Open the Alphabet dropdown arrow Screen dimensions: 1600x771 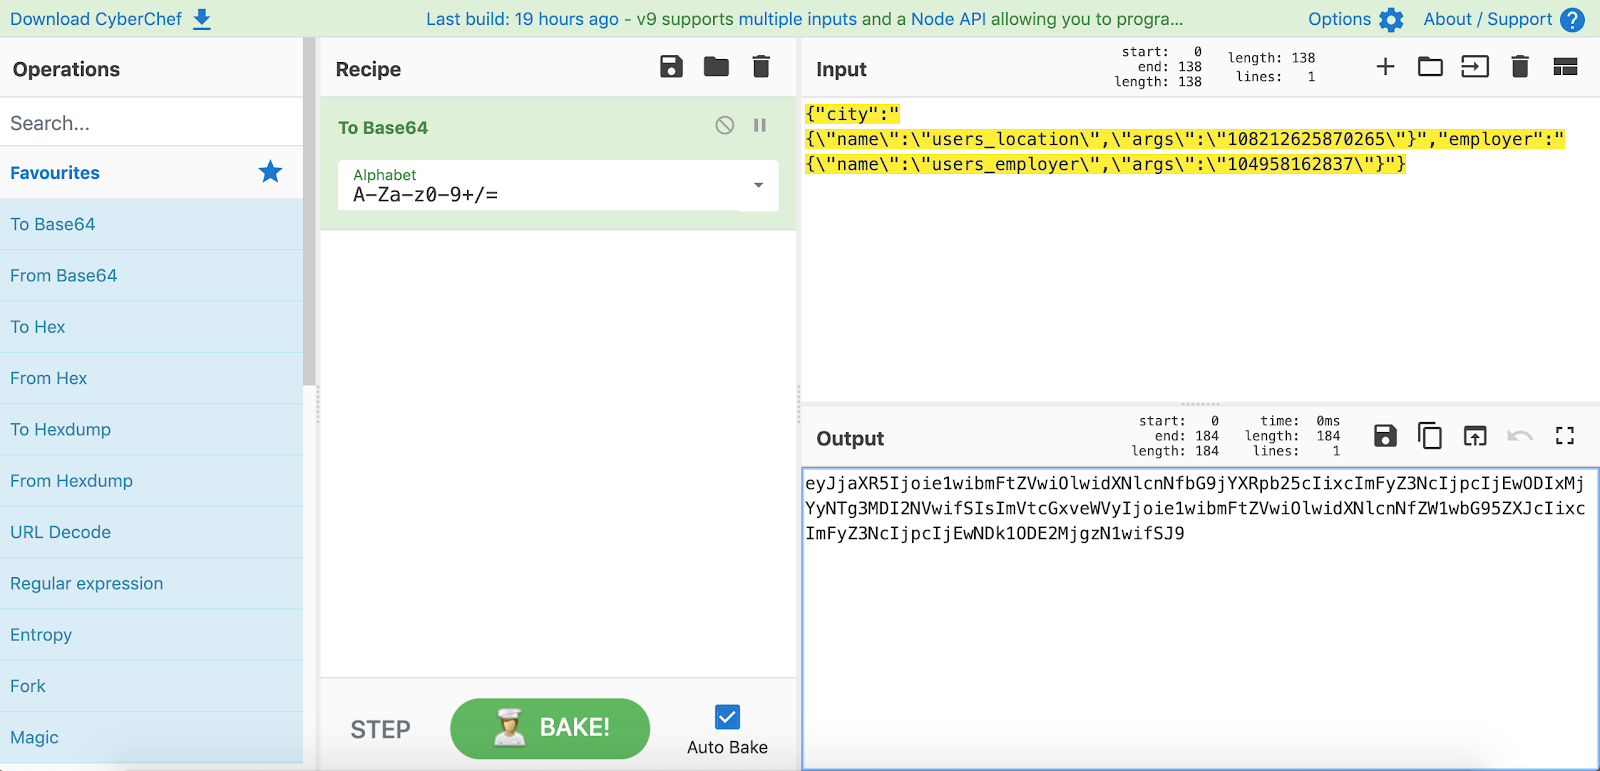click(758, 185)
